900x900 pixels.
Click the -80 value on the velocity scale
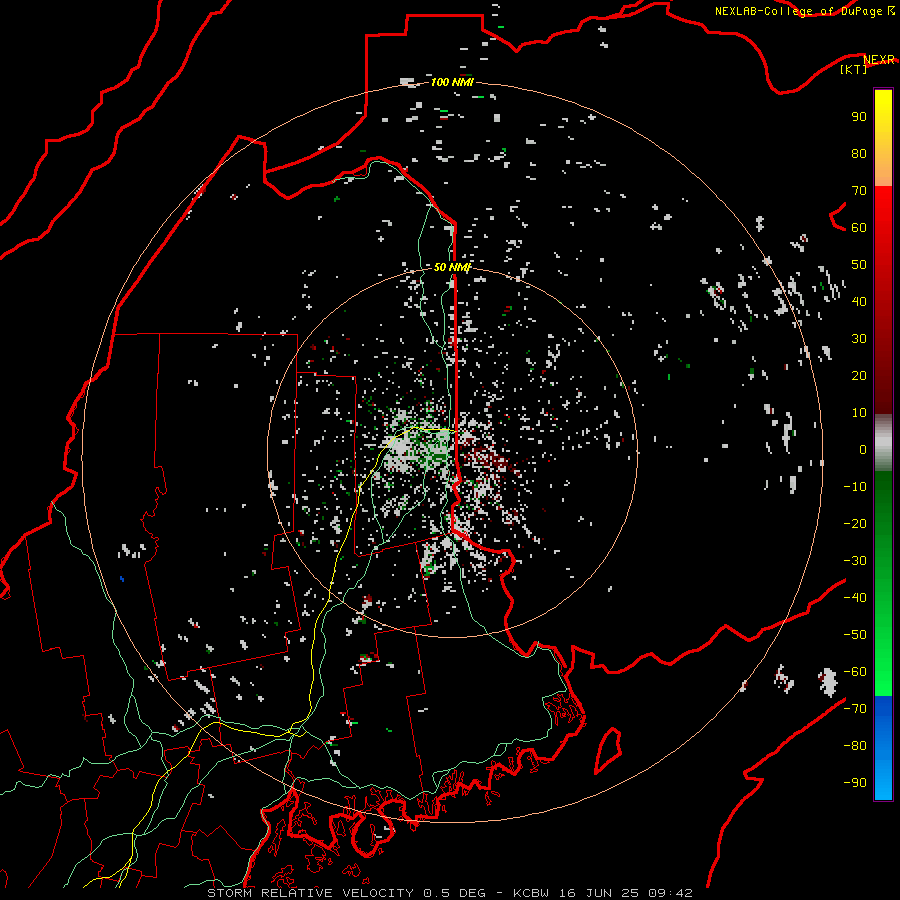click(855, 746)
